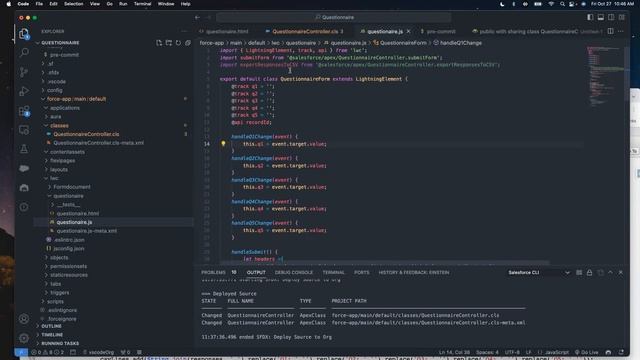
Task: Switch to QuestionnaireController.cls editor tab
Action: pos(305,31)
